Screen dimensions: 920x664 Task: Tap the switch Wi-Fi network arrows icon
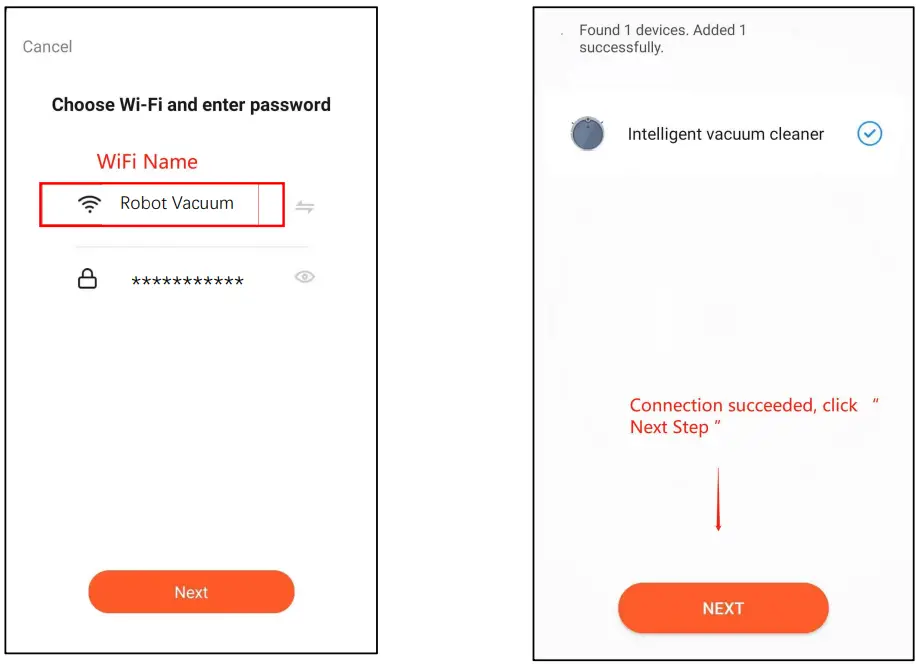click(x=305, y=207)
